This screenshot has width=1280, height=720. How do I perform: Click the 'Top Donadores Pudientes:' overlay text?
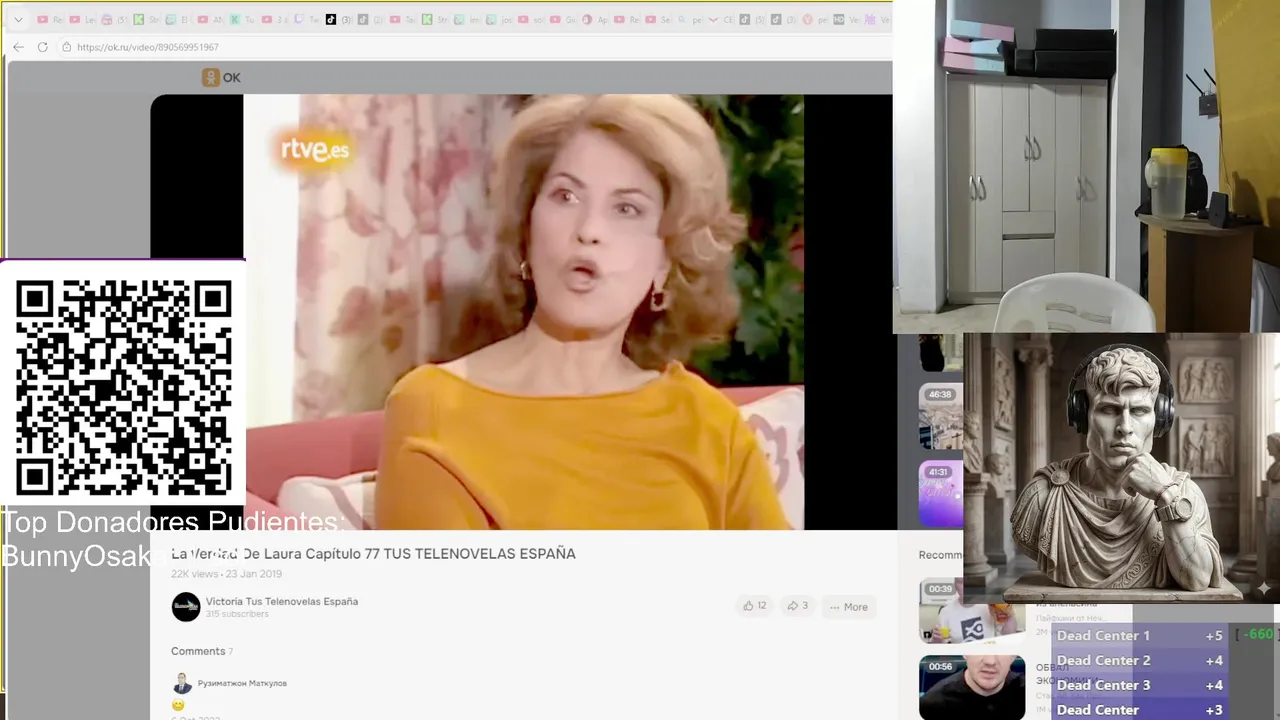click(x=172, y=522)
